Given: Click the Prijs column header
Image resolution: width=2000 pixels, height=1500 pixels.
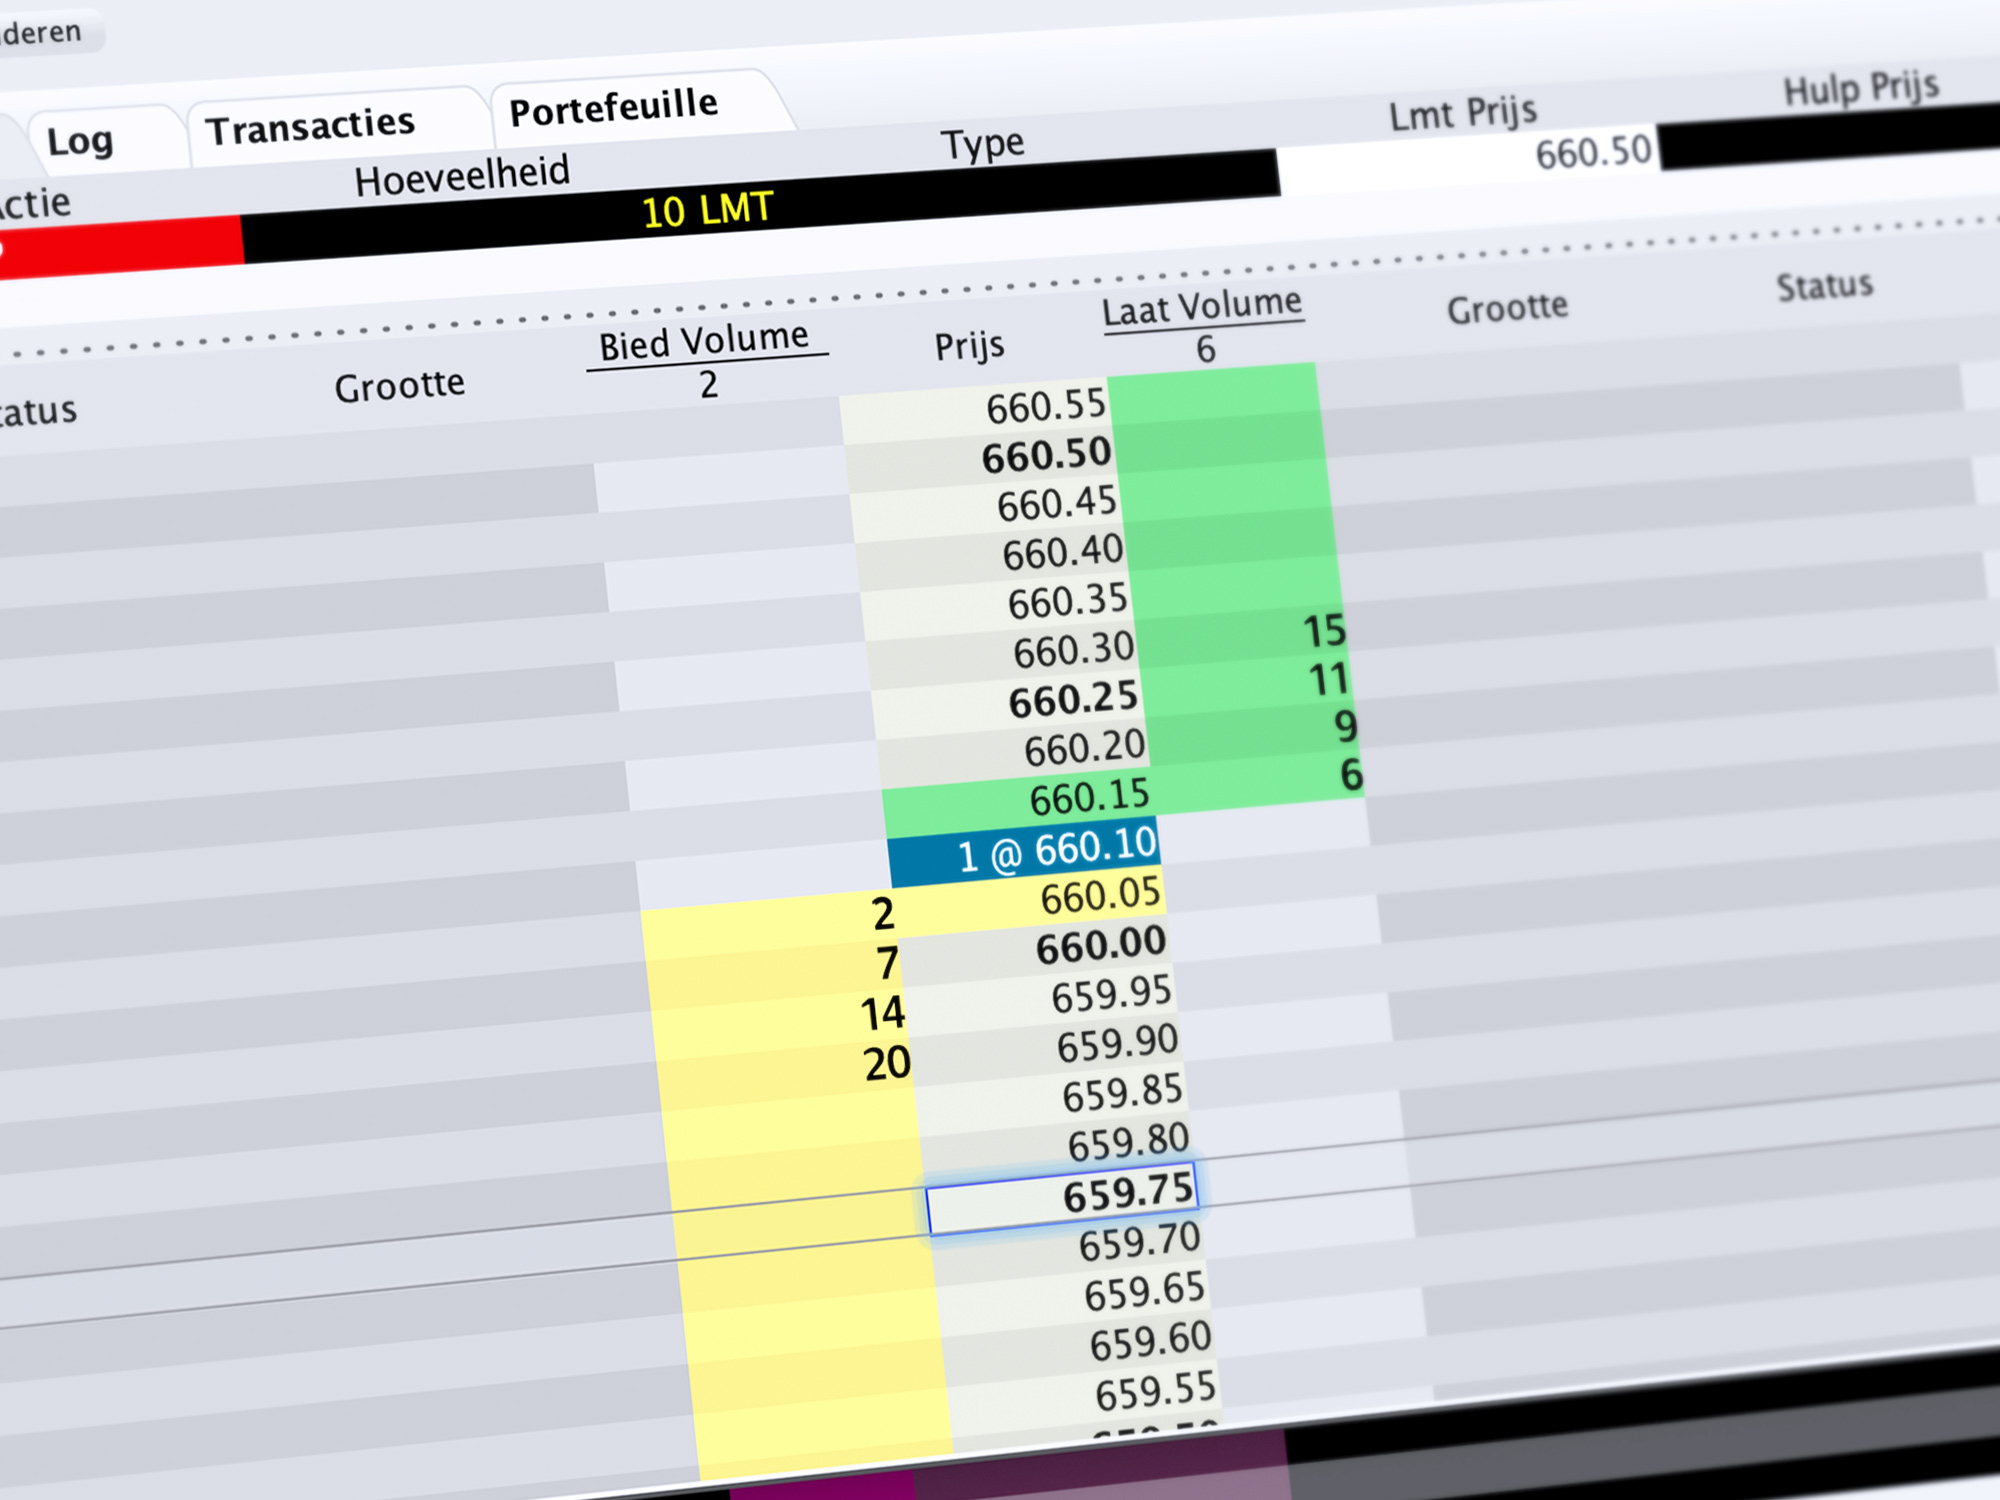Looking at the screenshot, I should pos(969,347).
